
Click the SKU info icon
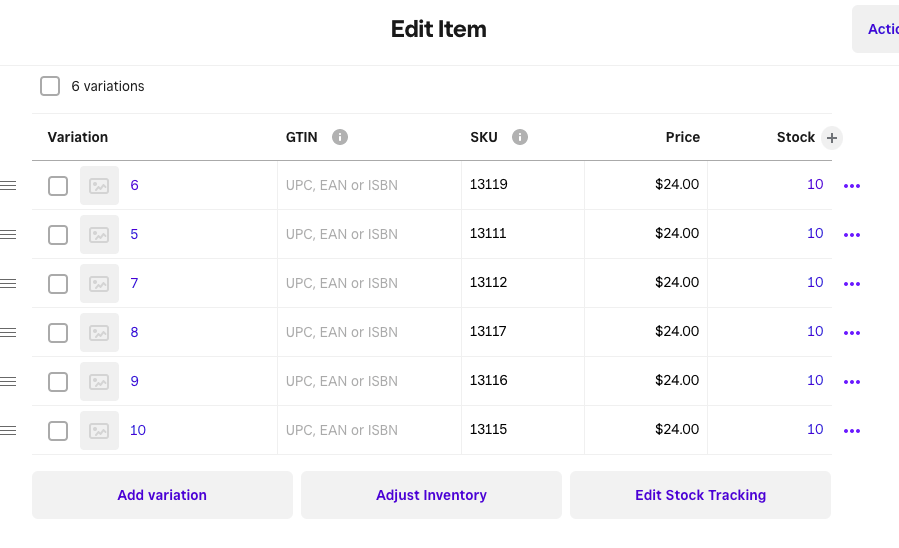point(520,138)
